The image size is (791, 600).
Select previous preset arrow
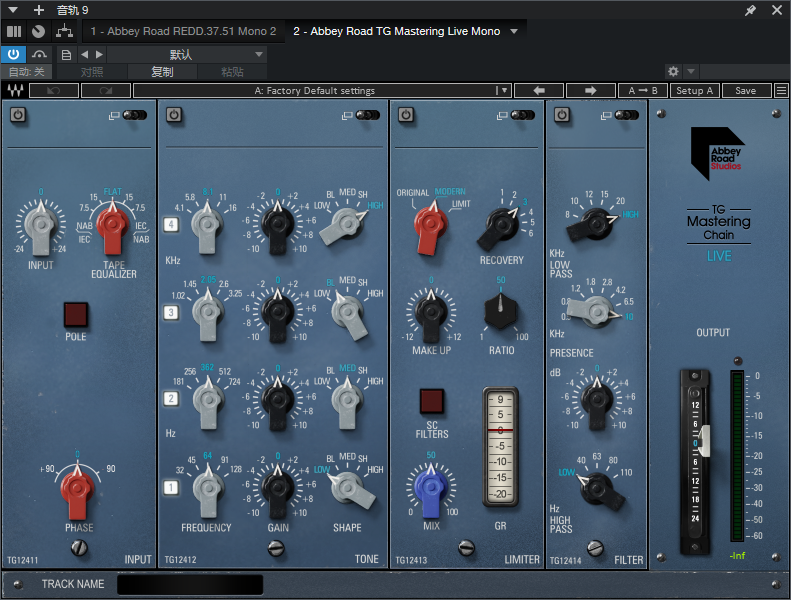point(84,54)
